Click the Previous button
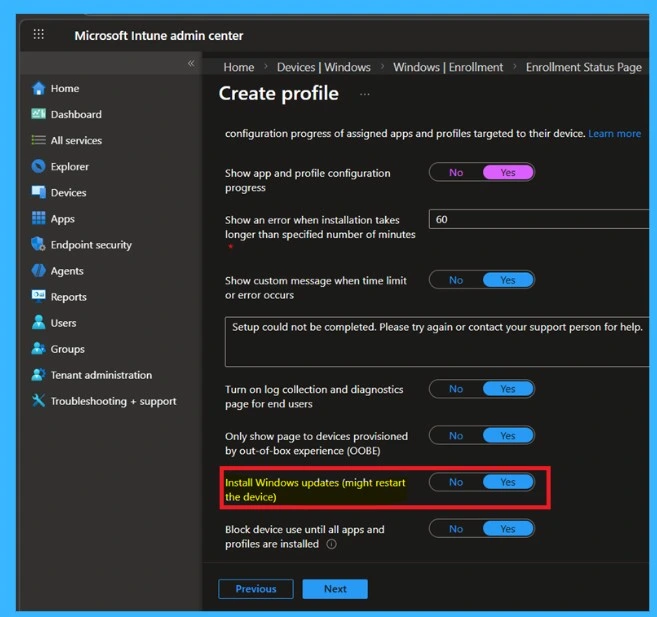 coord(256,589)
